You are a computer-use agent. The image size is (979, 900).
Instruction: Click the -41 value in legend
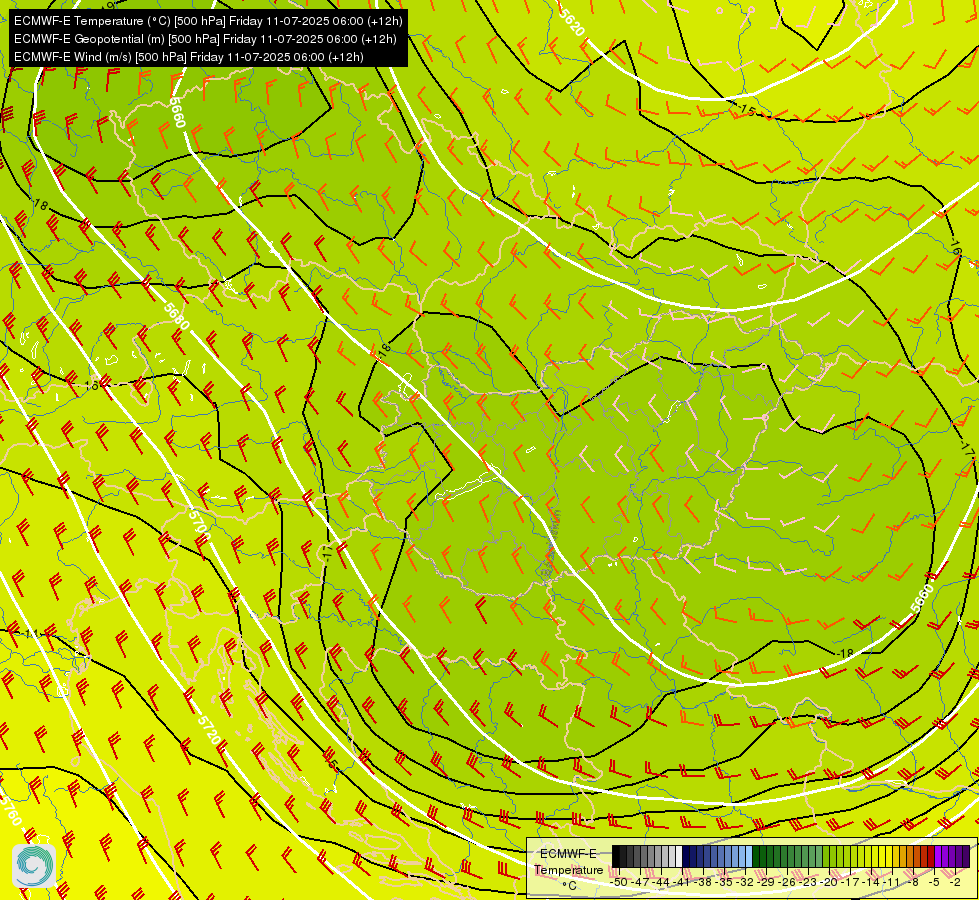(x=682, y=882)
